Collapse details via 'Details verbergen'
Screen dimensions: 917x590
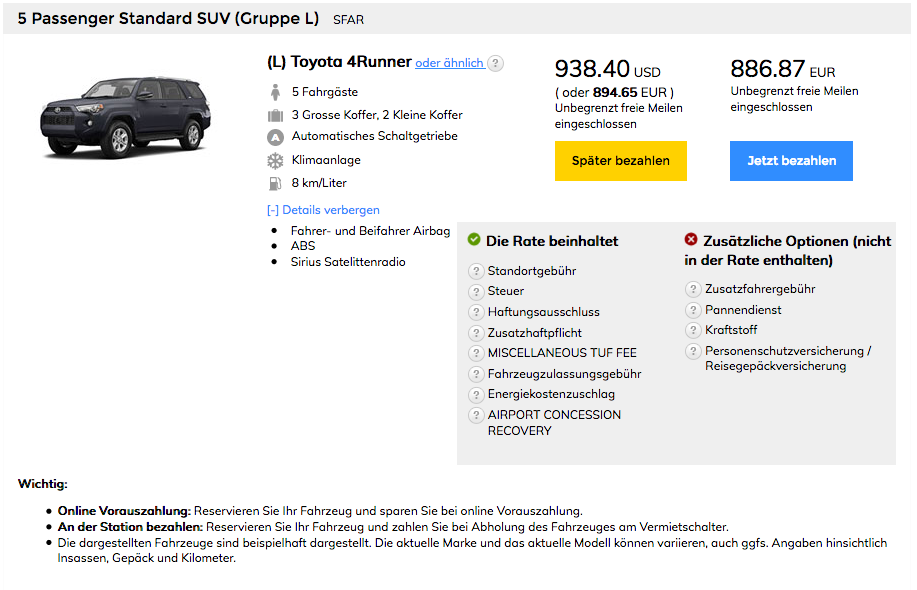click(323, 210)
